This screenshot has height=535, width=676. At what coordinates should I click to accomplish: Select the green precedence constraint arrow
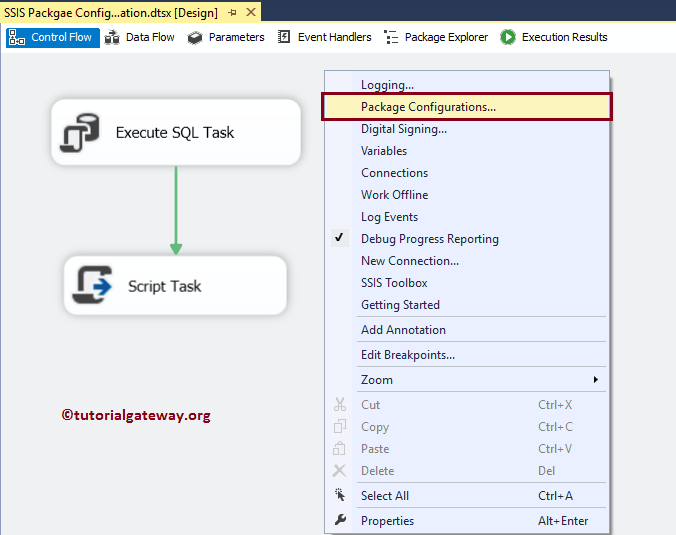point(176,210)
